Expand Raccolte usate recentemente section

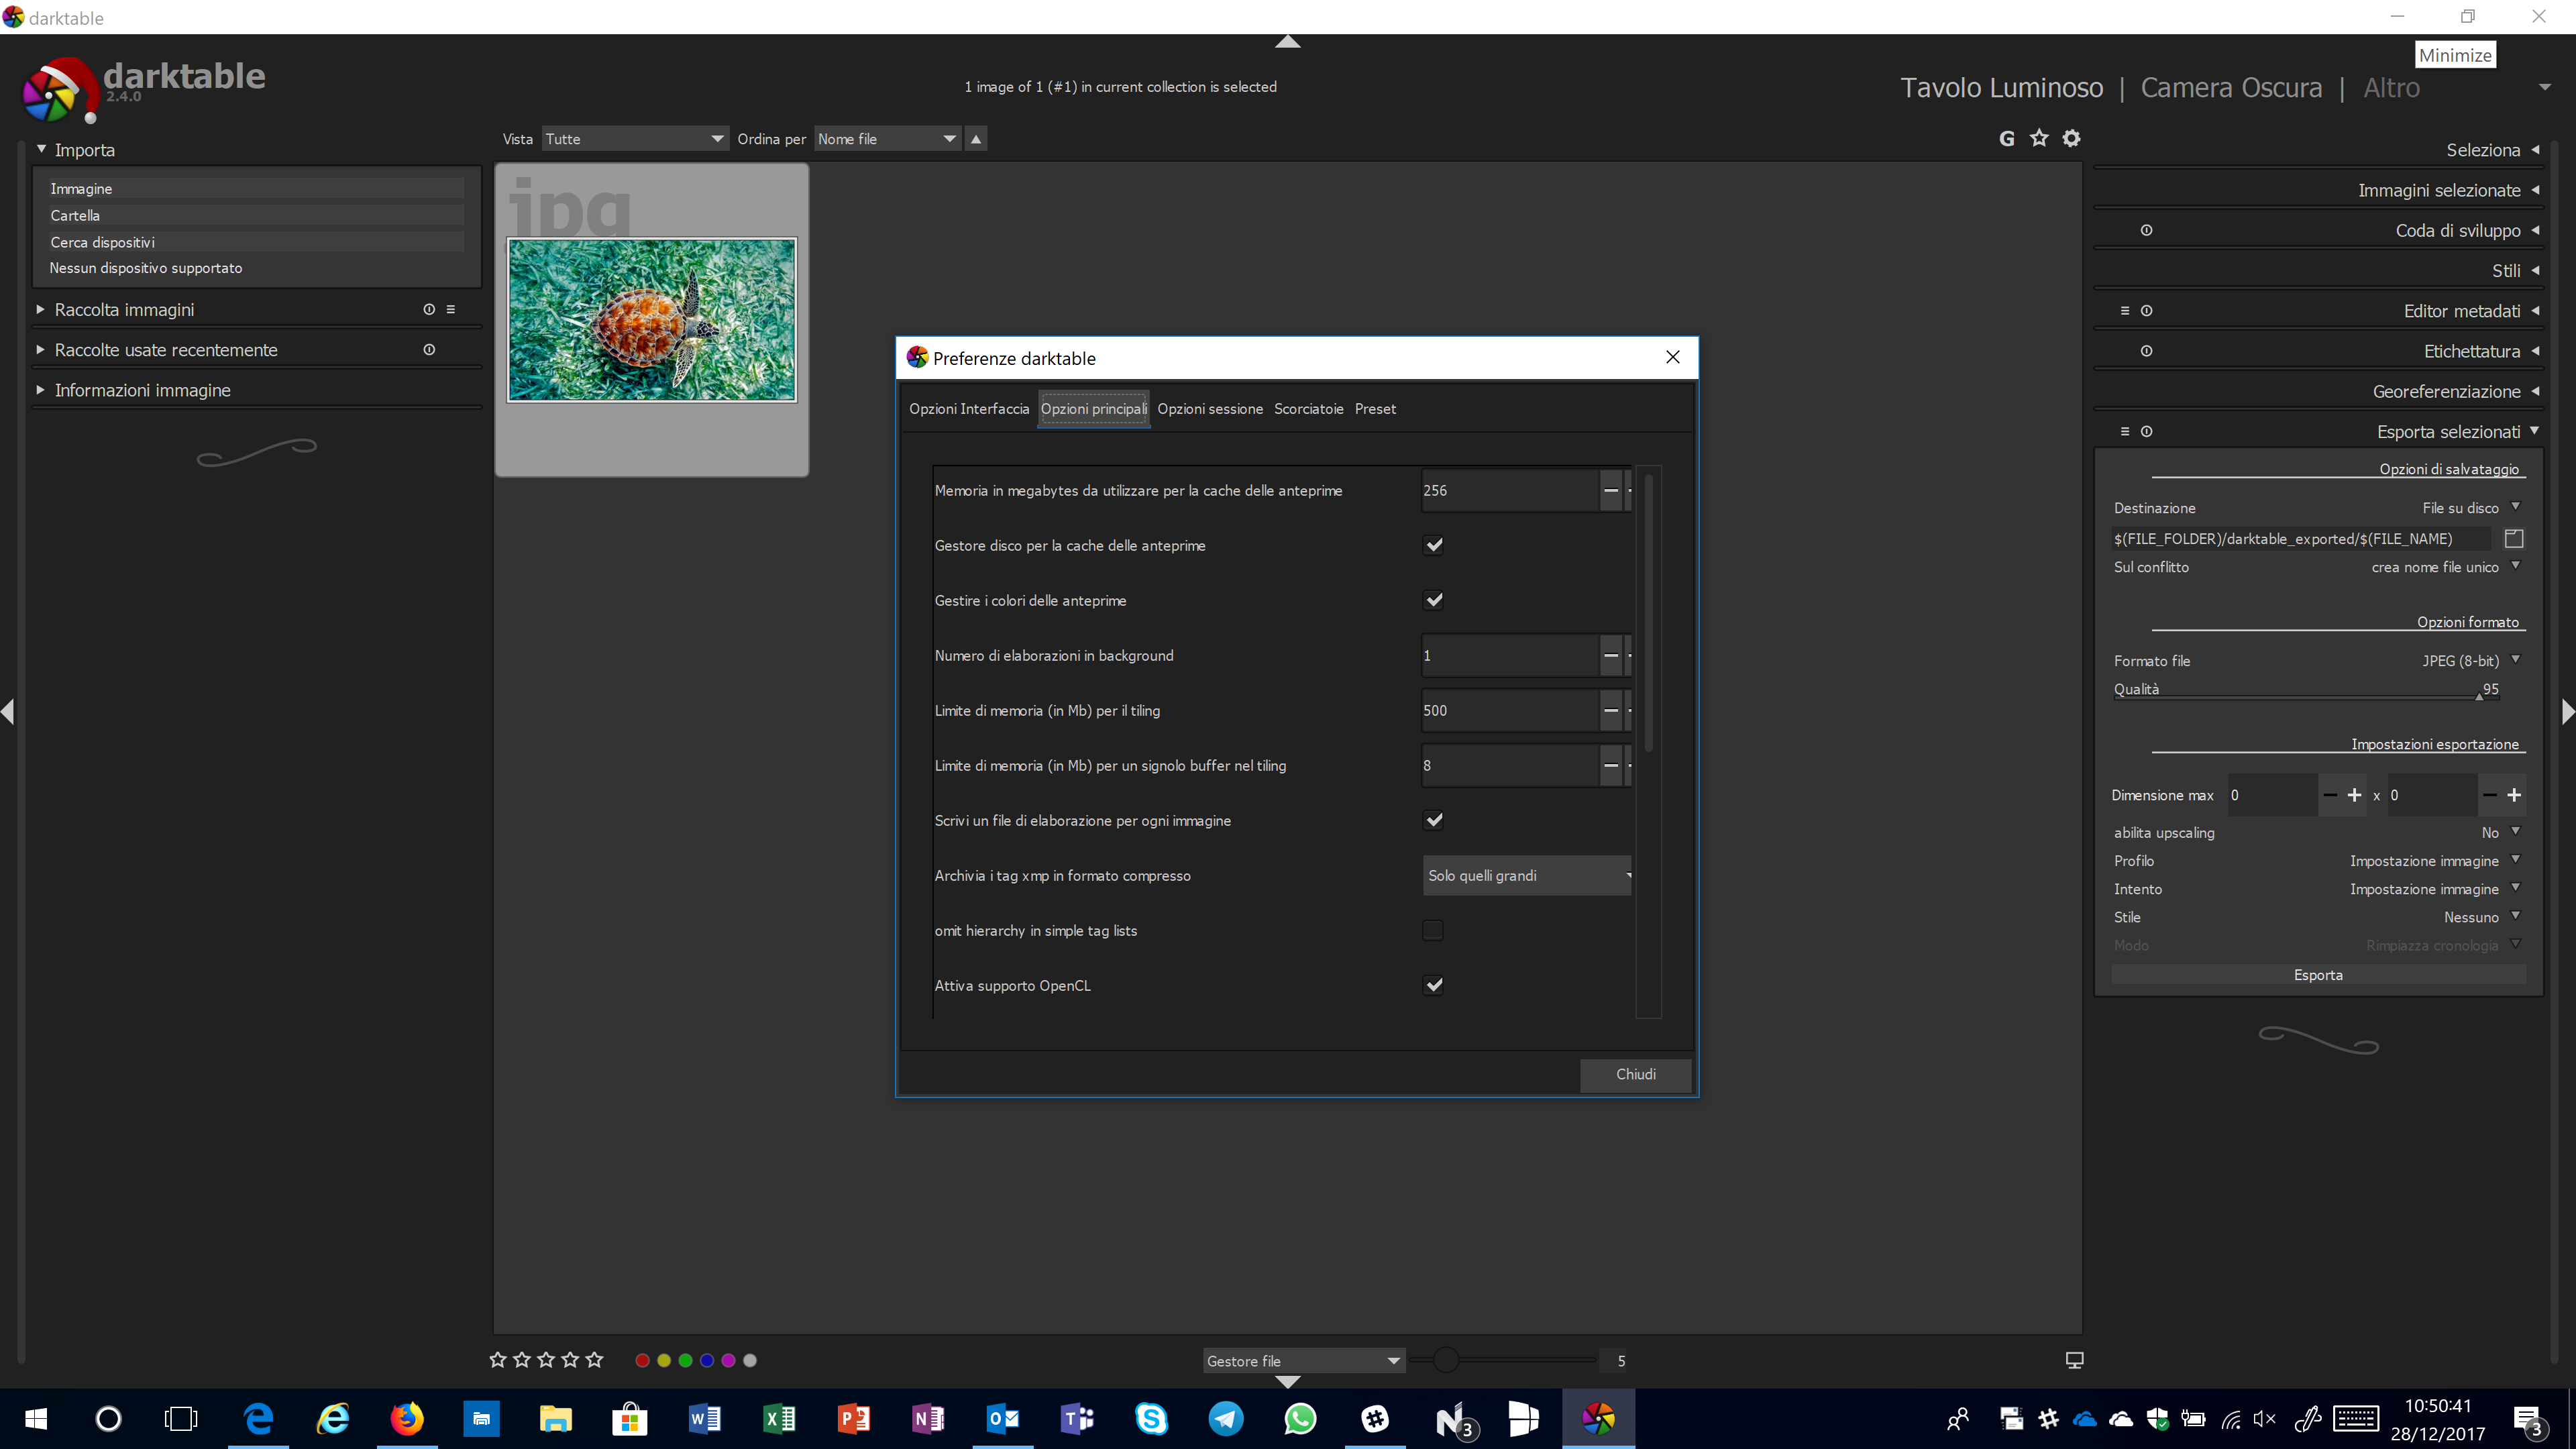click(x=39, y=349)
